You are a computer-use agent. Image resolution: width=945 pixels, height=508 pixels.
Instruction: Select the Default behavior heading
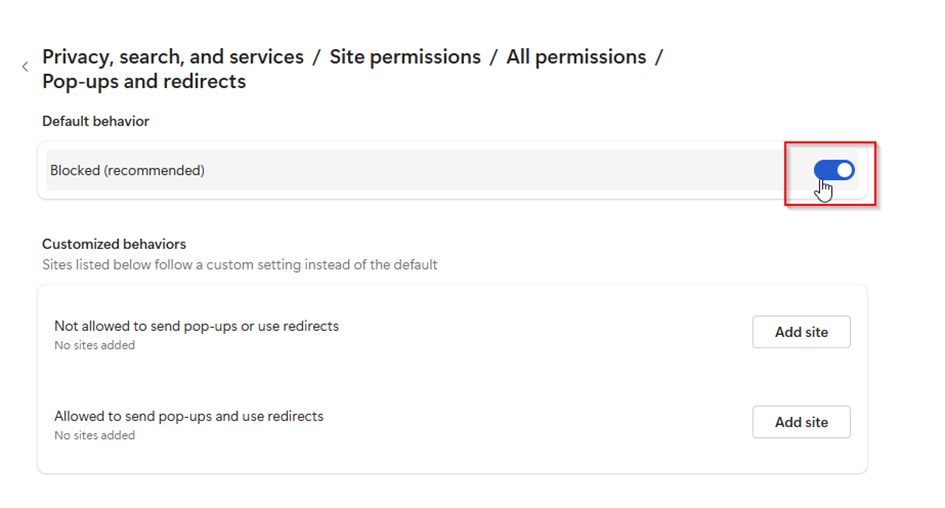[x=95, y=121]
